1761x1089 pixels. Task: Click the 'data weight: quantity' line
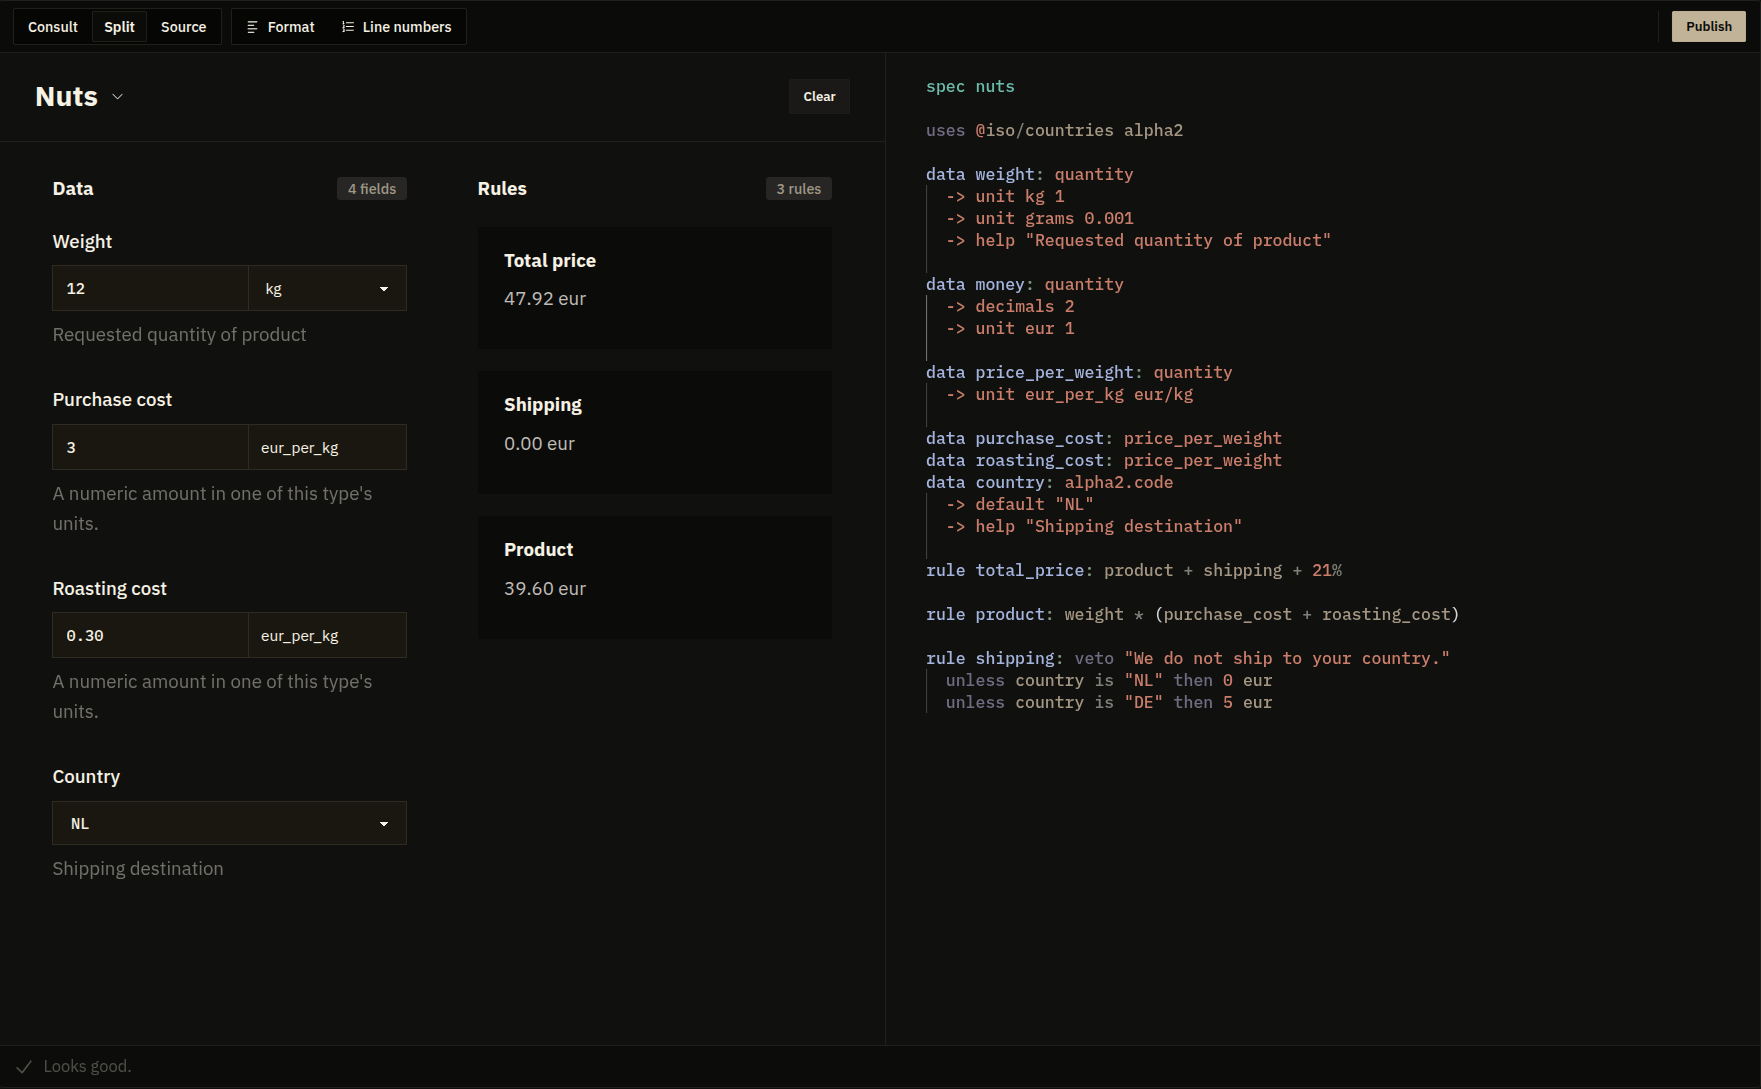point(1030,174)
